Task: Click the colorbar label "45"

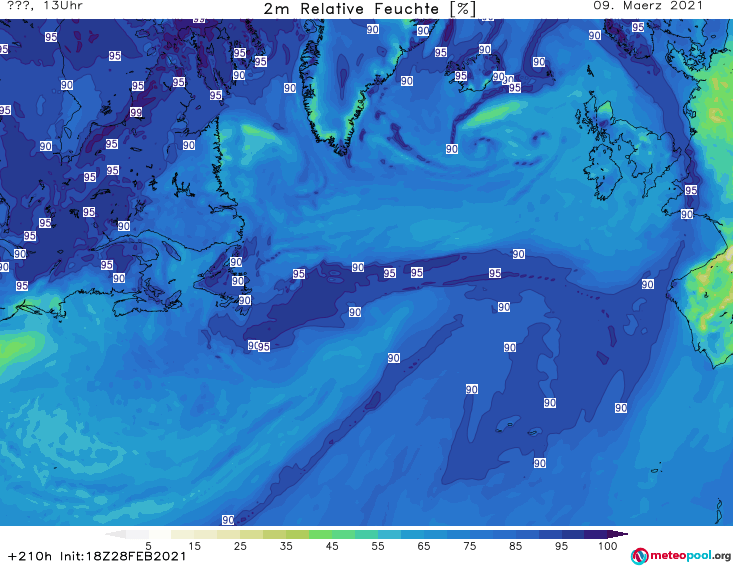Action: click(x=332, y=546)
